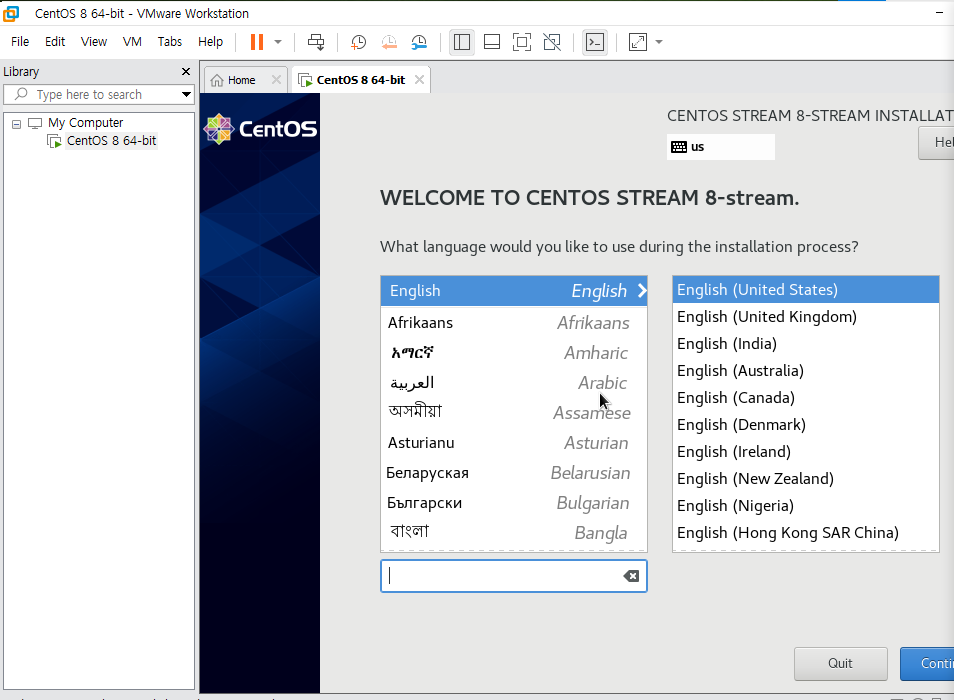Select Arabic language
The width and height of the screenshot is (954, 700).
click(514, 383)
